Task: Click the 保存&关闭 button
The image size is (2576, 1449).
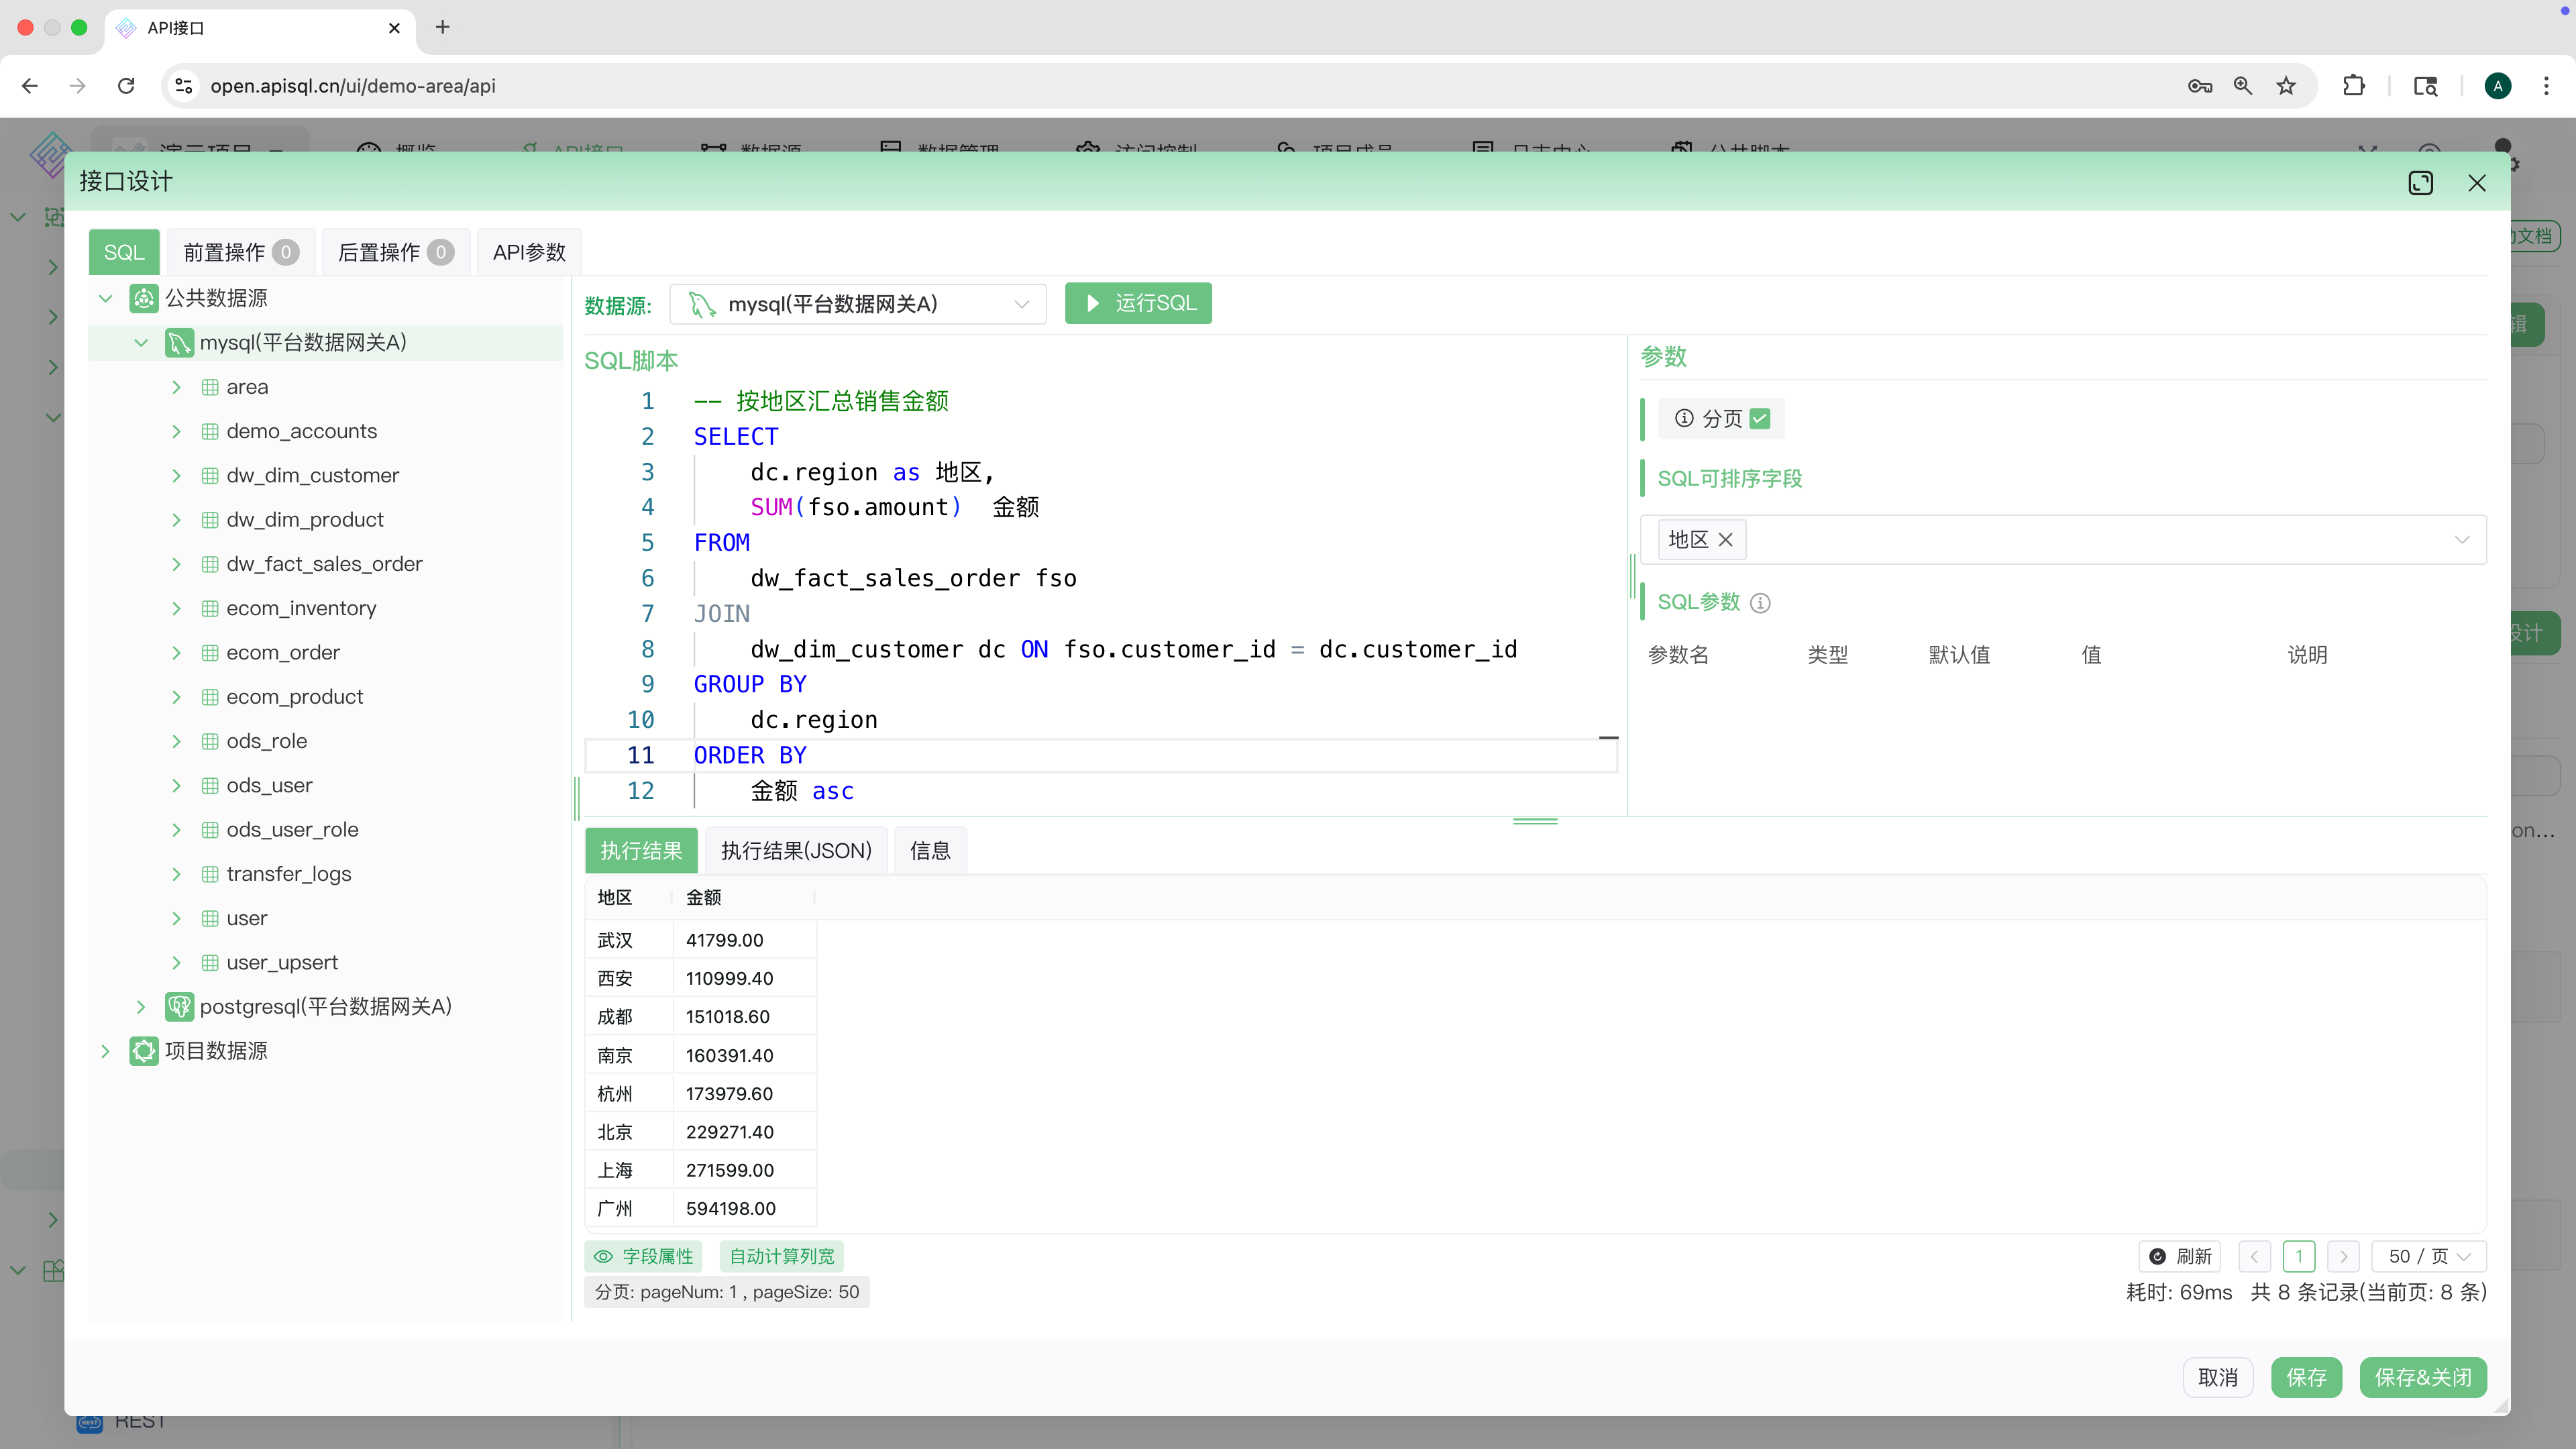Action: (2422, 1377)
